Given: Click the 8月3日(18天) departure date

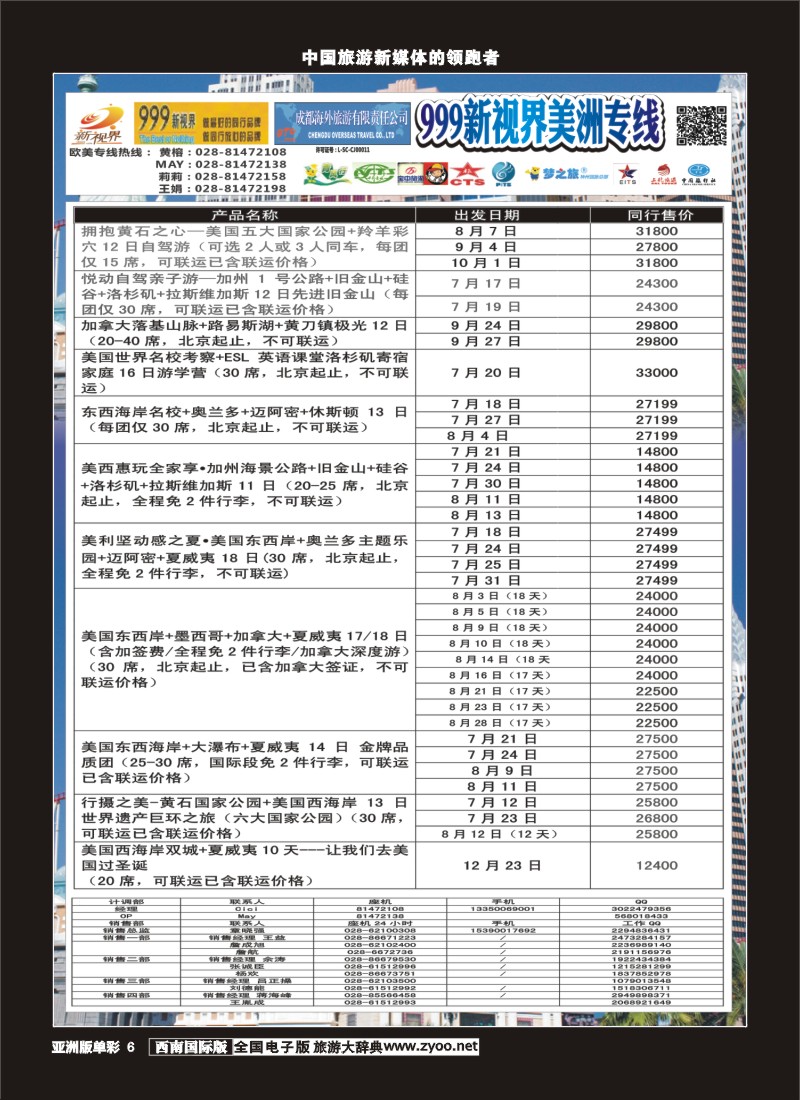Looking at the screenshot, I should 500,596.
